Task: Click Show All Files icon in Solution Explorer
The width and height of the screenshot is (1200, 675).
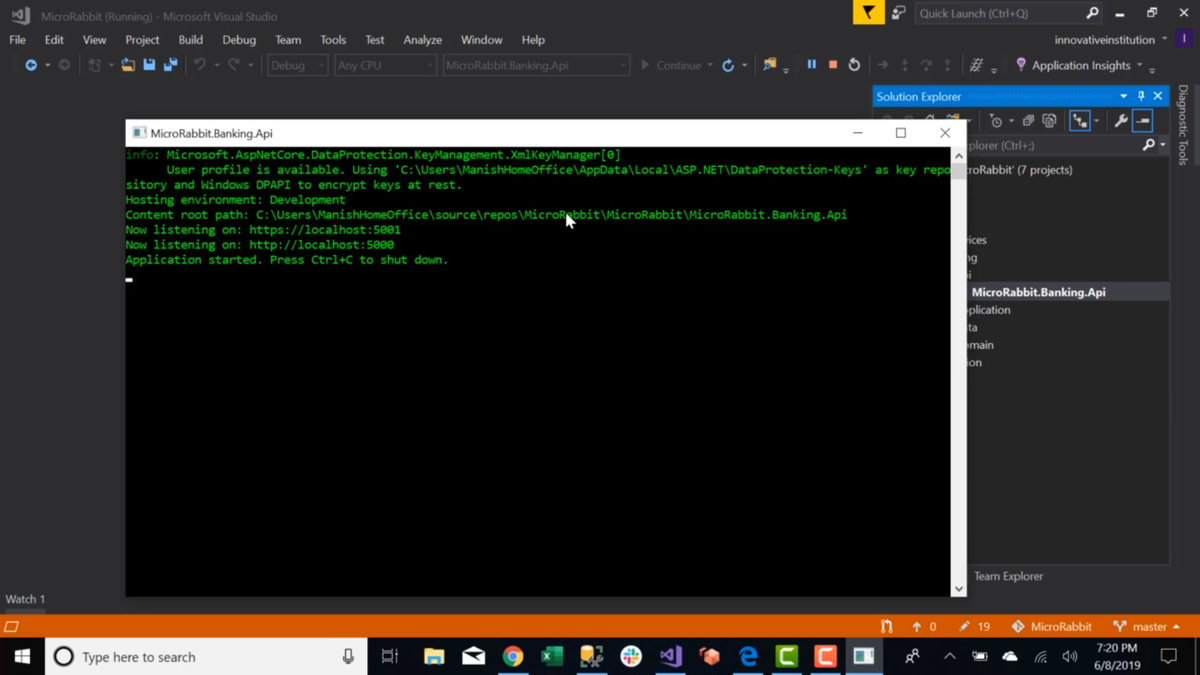Action: coord(1049,121)
